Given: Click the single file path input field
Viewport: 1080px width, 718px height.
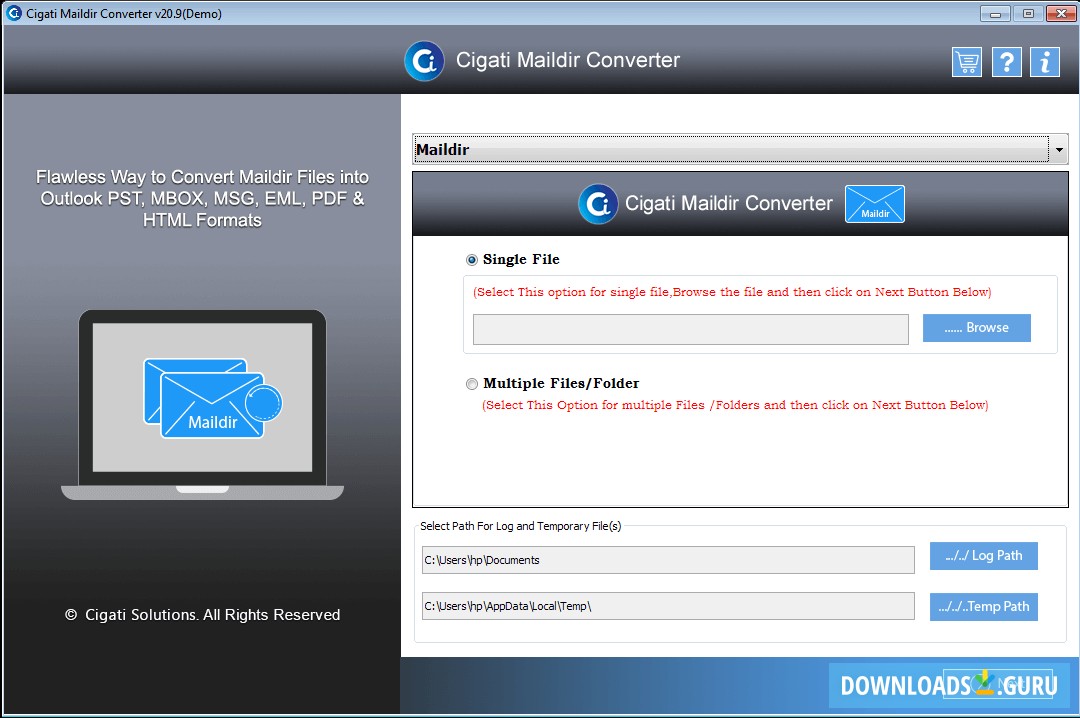Looking at the screenshot, I should (x=690, y=328).
